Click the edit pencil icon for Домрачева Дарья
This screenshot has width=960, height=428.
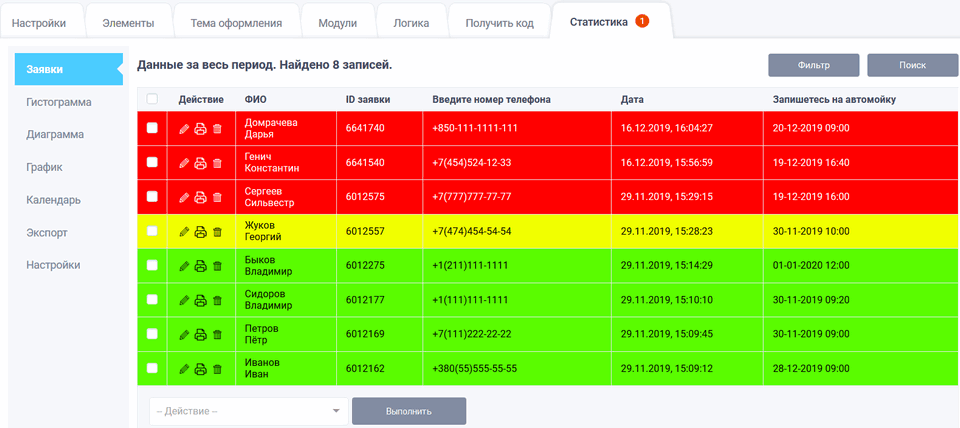[183, 129]
